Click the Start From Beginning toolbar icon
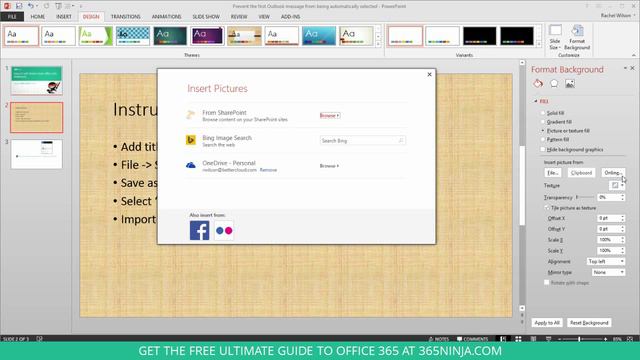 click(x=58, y=6)
